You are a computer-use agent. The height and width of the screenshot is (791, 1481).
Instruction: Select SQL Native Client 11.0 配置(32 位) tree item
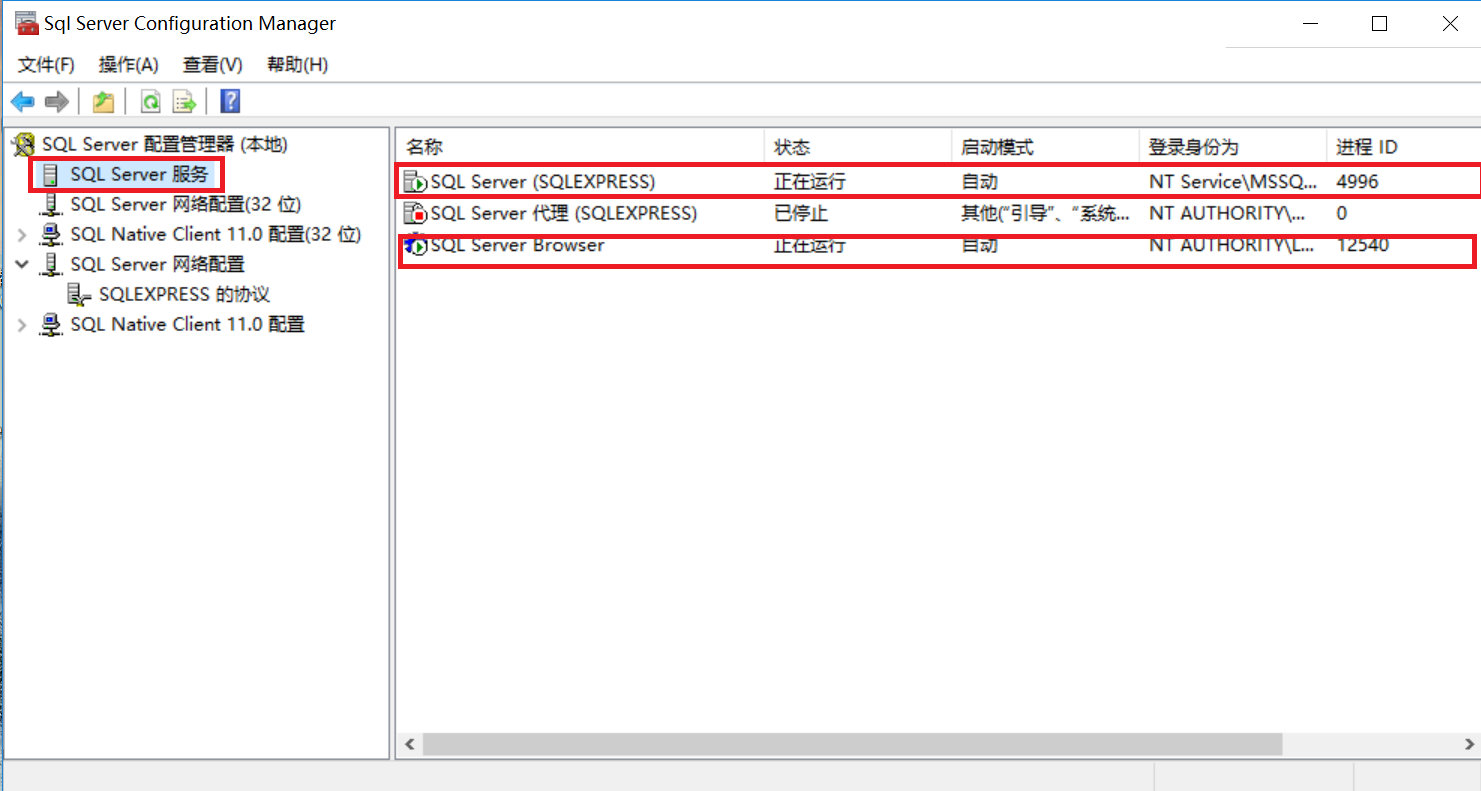point(215,235)
